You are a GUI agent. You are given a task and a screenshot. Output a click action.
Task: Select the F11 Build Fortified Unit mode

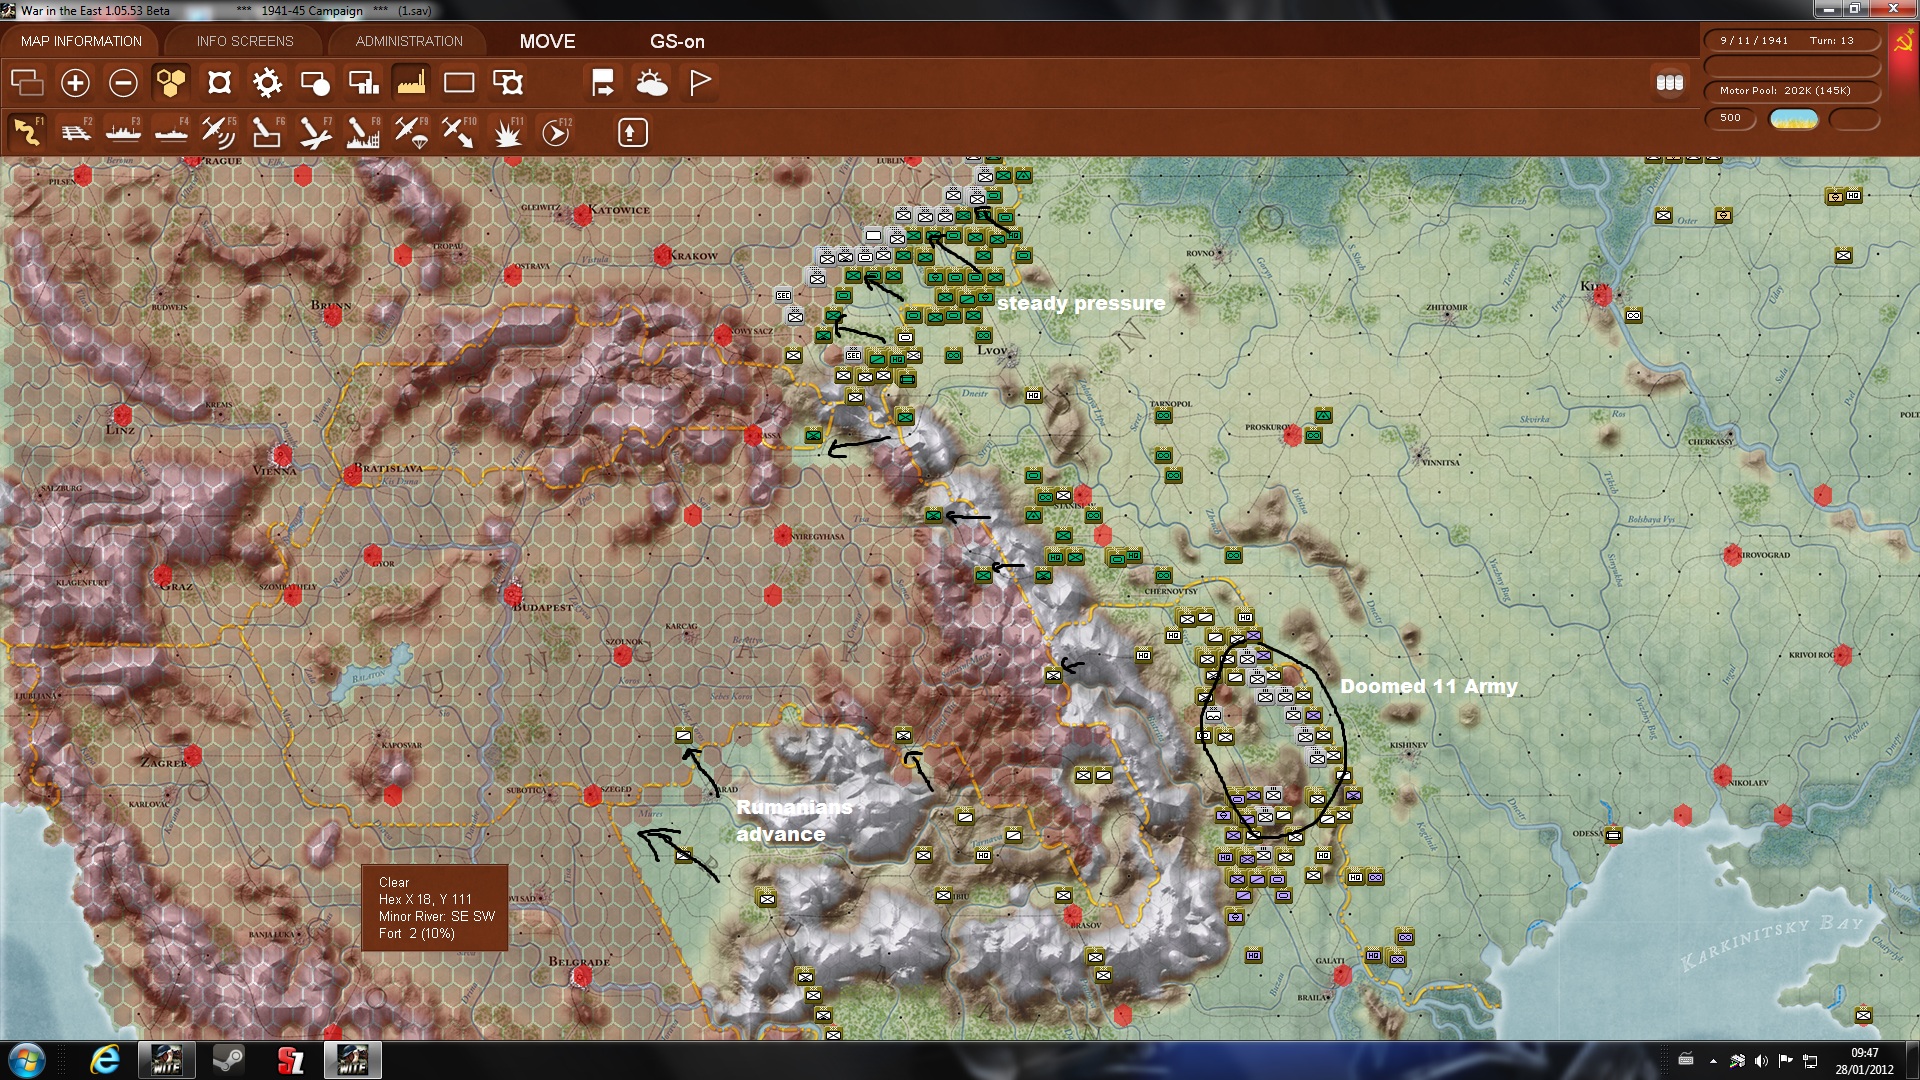pos(507,131)
